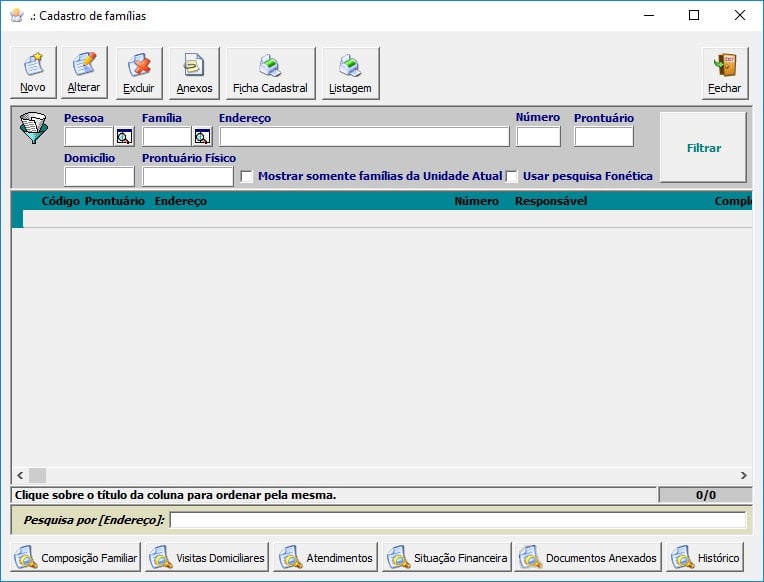Open Visitas Domiciliares
The image size is (764, 582).
click(207, 558)
